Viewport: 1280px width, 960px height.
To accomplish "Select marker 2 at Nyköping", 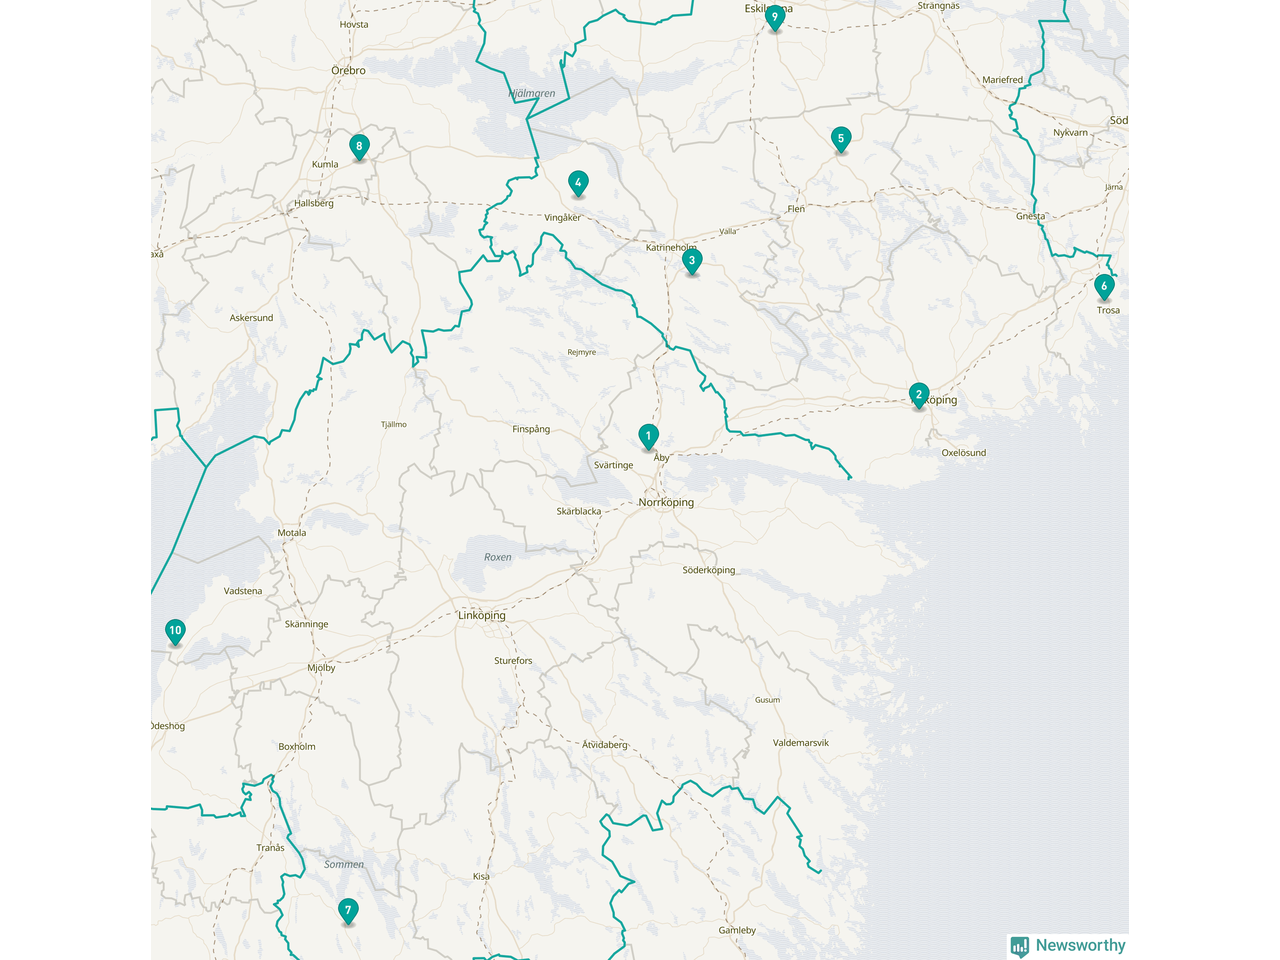I will pyautogui.click(x=919, y=395).
